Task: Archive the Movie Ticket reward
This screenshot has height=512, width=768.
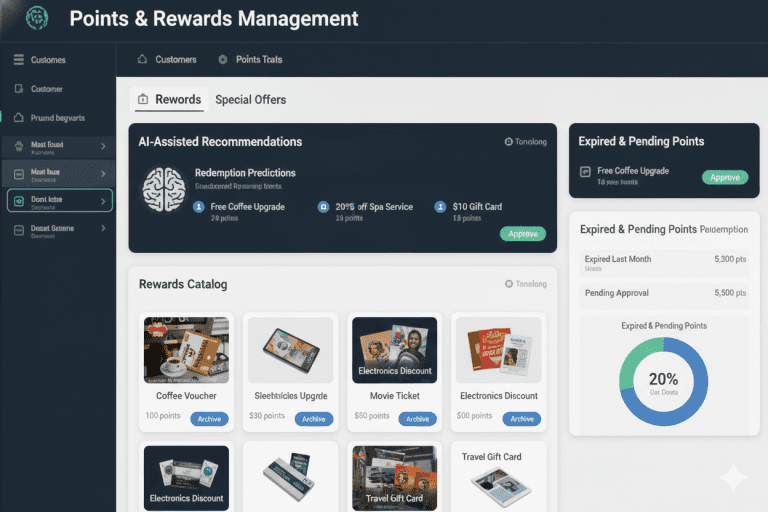Action: click(x=417, y=419)
